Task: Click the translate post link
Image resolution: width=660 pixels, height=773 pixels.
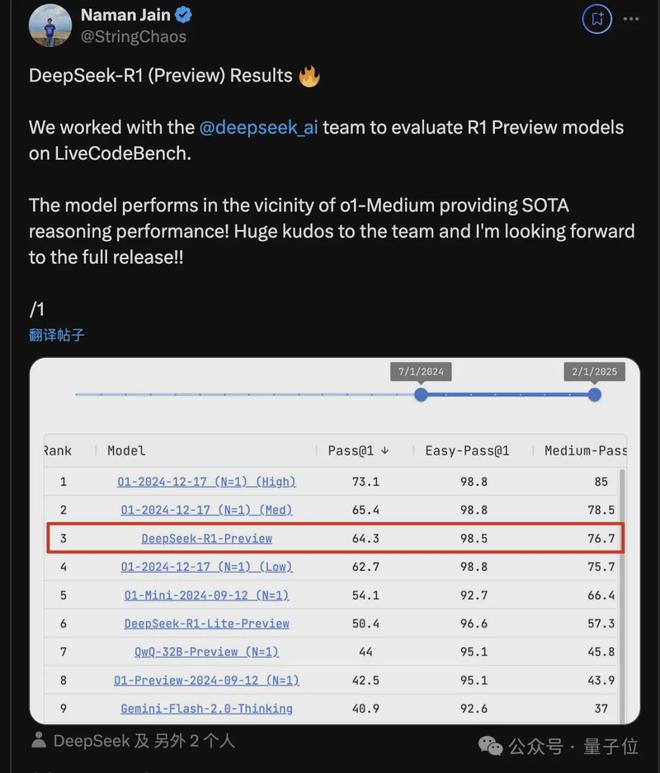Action: click(x=57, y=335)
